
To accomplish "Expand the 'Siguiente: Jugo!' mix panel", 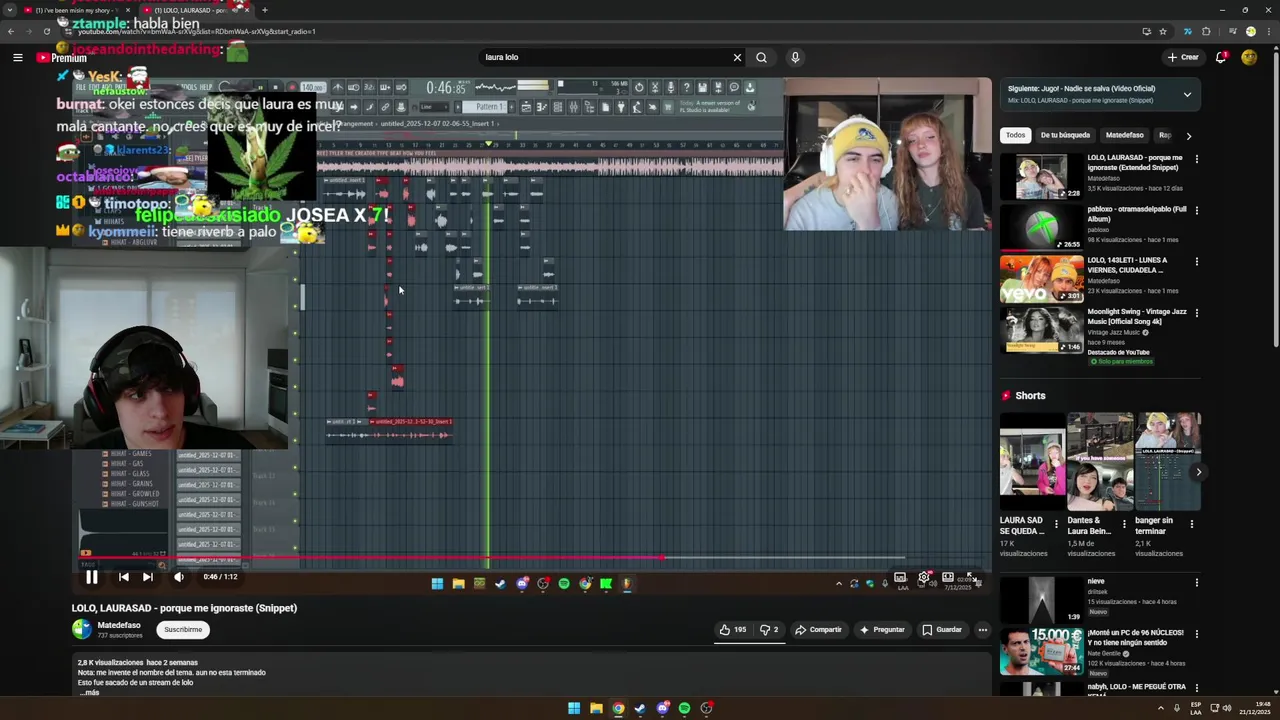I will [1187, 94].
